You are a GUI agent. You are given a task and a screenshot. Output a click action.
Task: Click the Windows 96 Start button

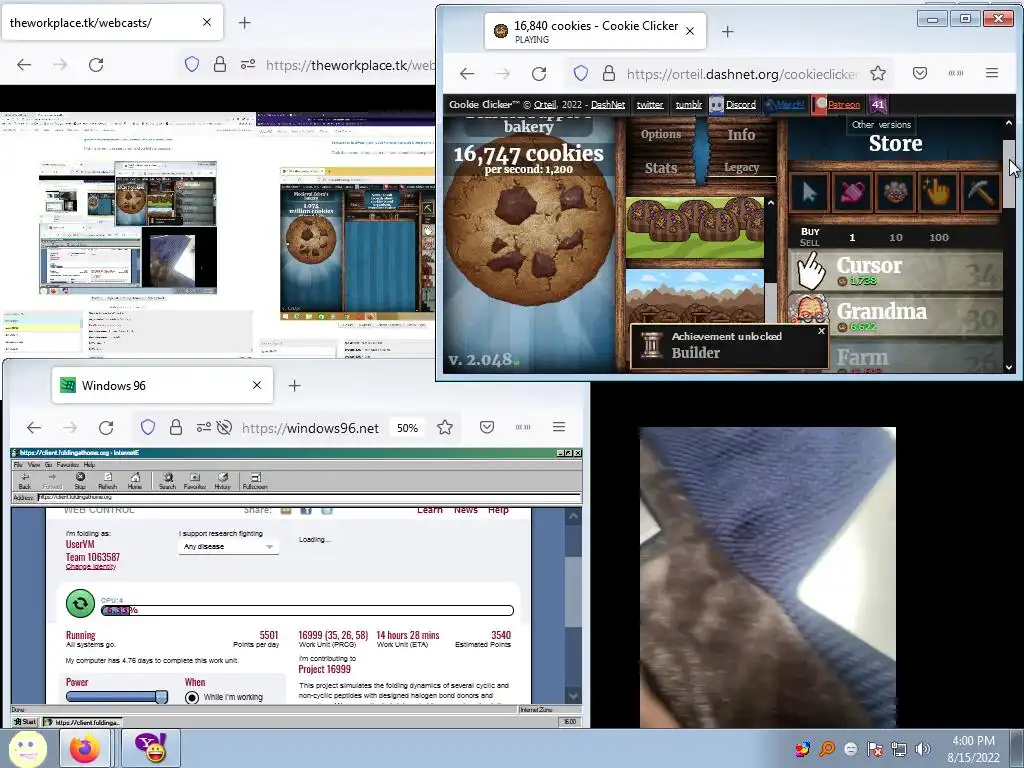coord(25,722)
